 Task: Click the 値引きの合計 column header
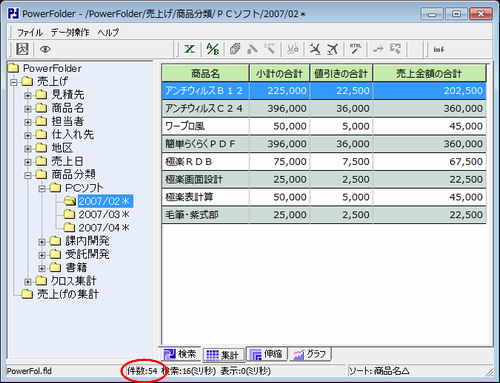341,73
